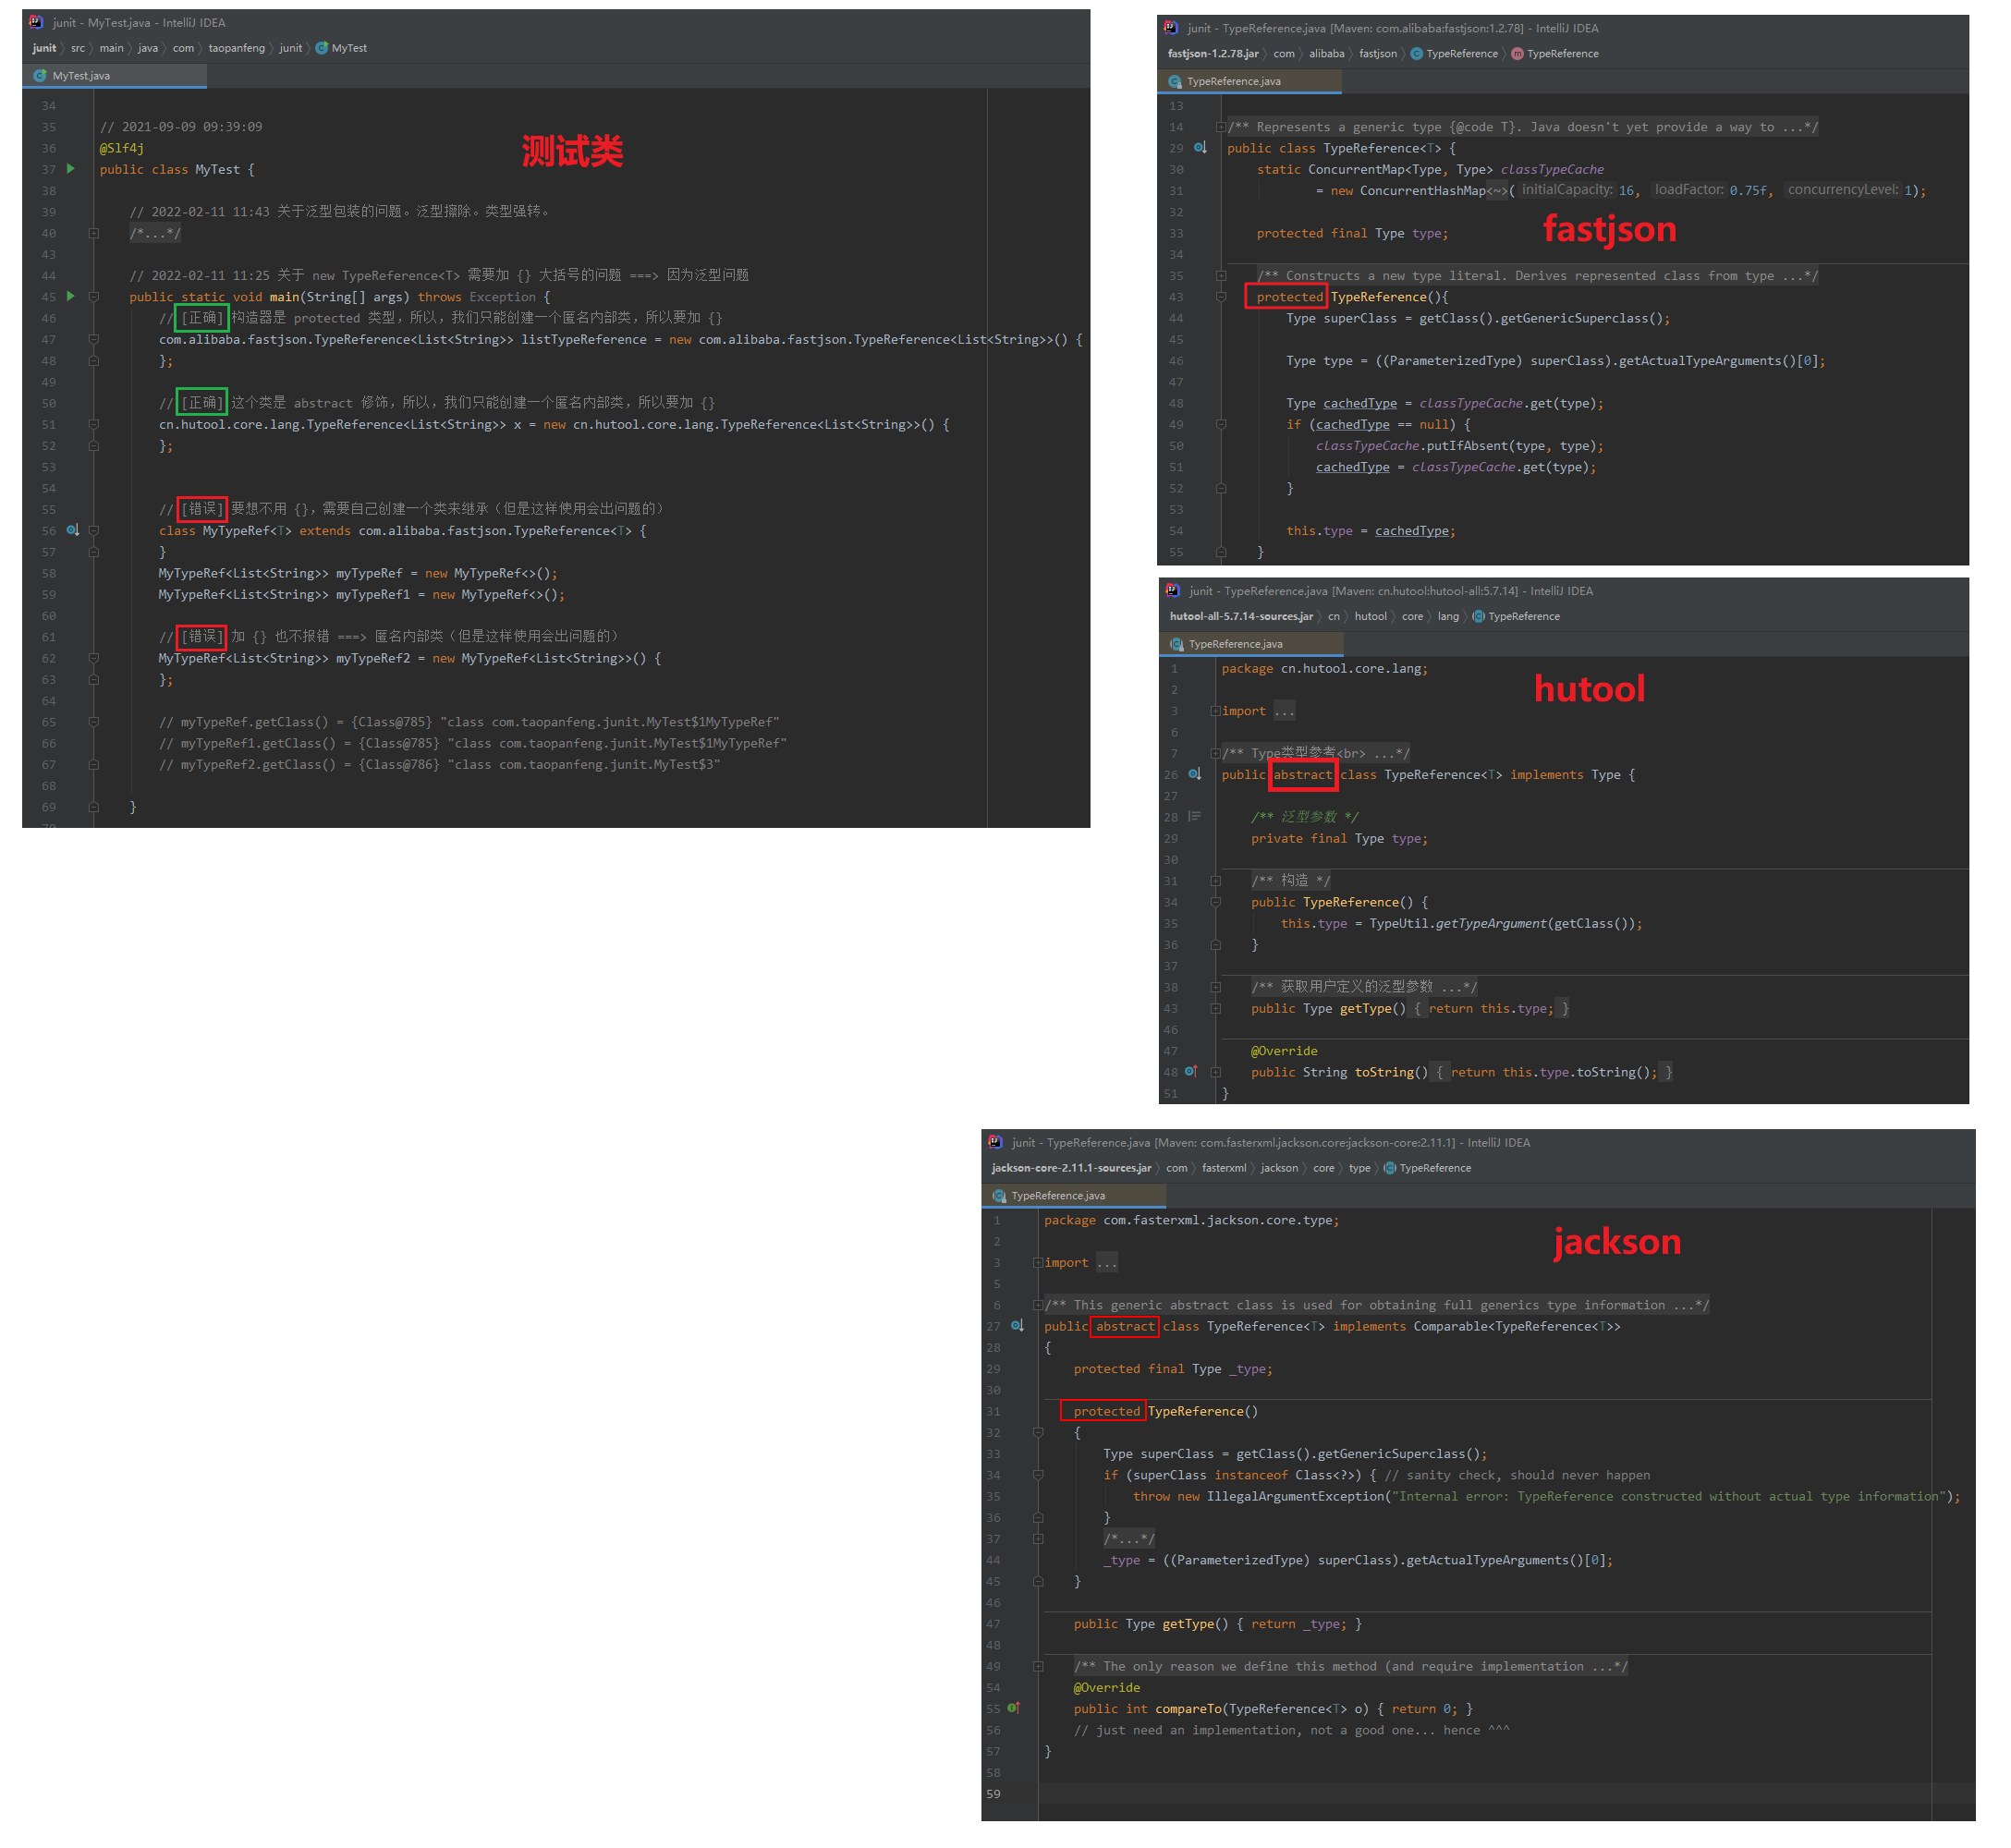
Task: Click 'hutool-all-5.7.14-sources.jar' breadcrumb item
Action: 1241,617
